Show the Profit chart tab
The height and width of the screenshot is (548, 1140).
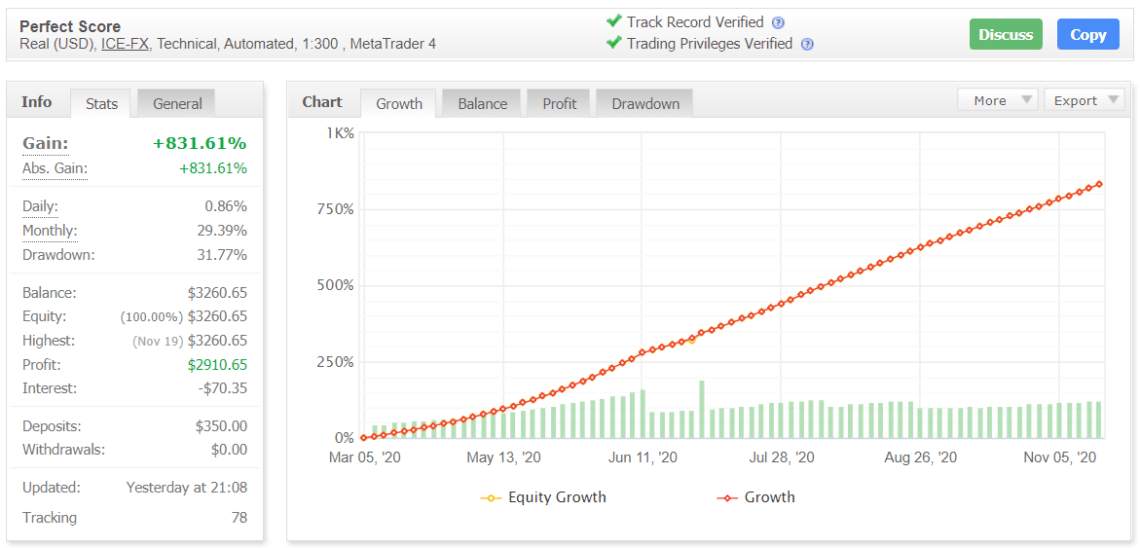(559, 103)
